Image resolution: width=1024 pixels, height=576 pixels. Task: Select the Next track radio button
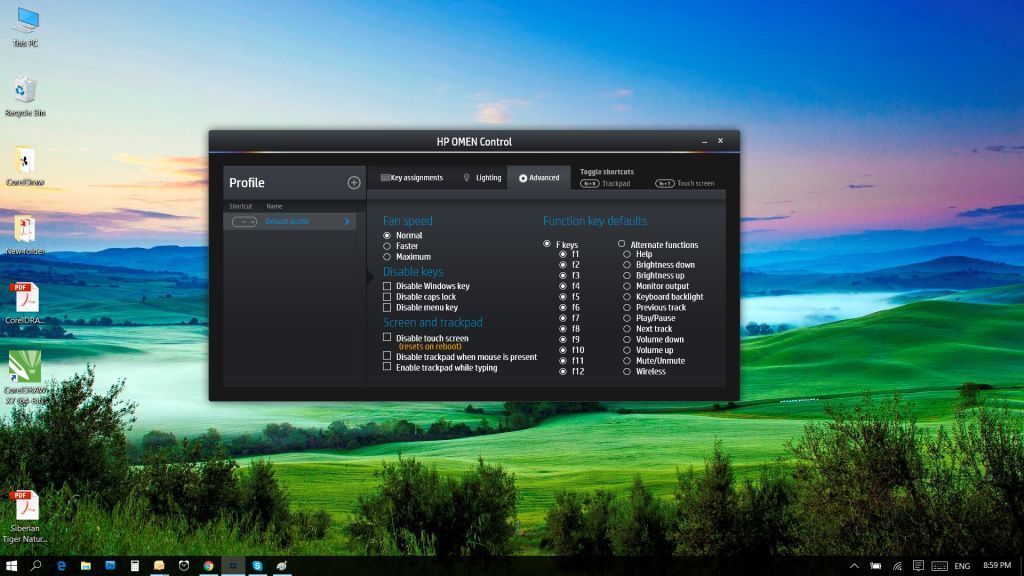point(627,329)
